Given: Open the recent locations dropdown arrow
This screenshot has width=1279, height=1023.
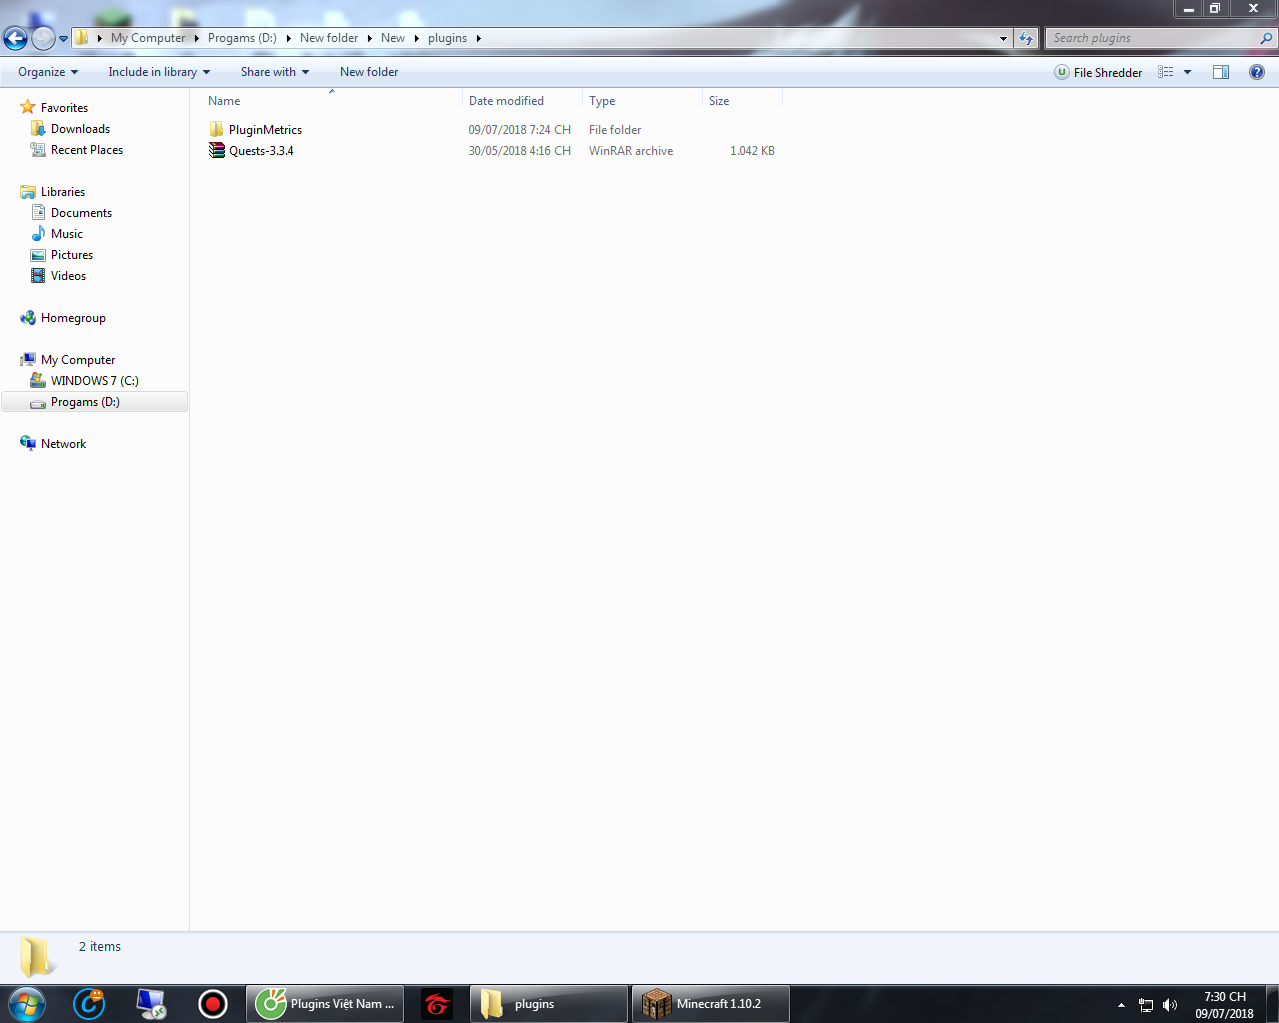Looking at the screenshot, I should pyautogui.click(x=63, y=39).
